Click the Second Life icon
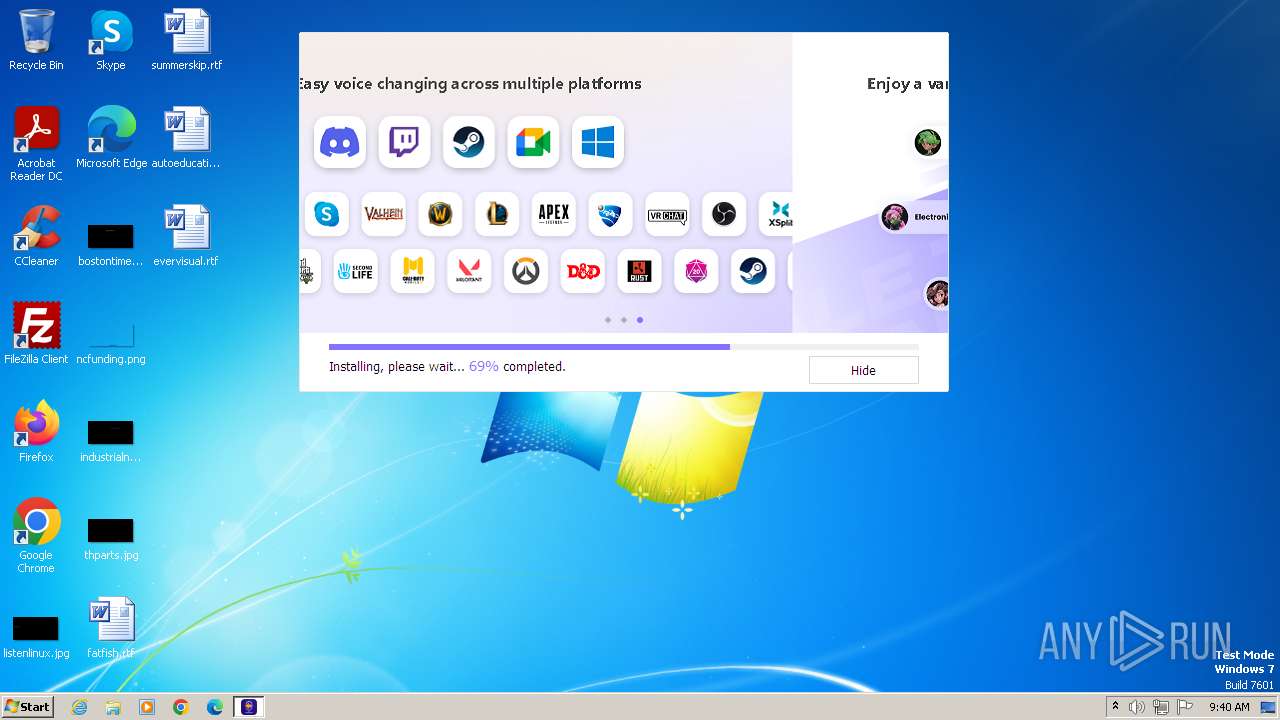Viewport: 1280px width, 720px height. (356, 271)
